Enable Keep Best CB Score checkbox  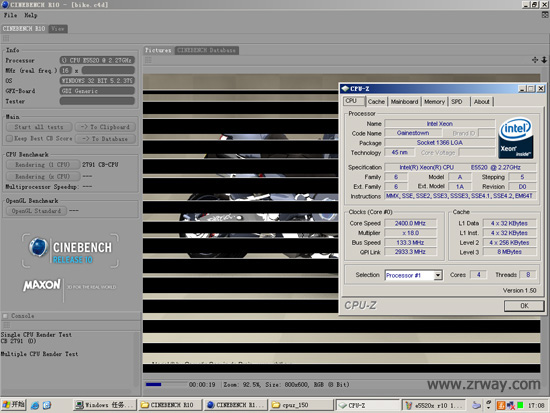coord(9,139)
